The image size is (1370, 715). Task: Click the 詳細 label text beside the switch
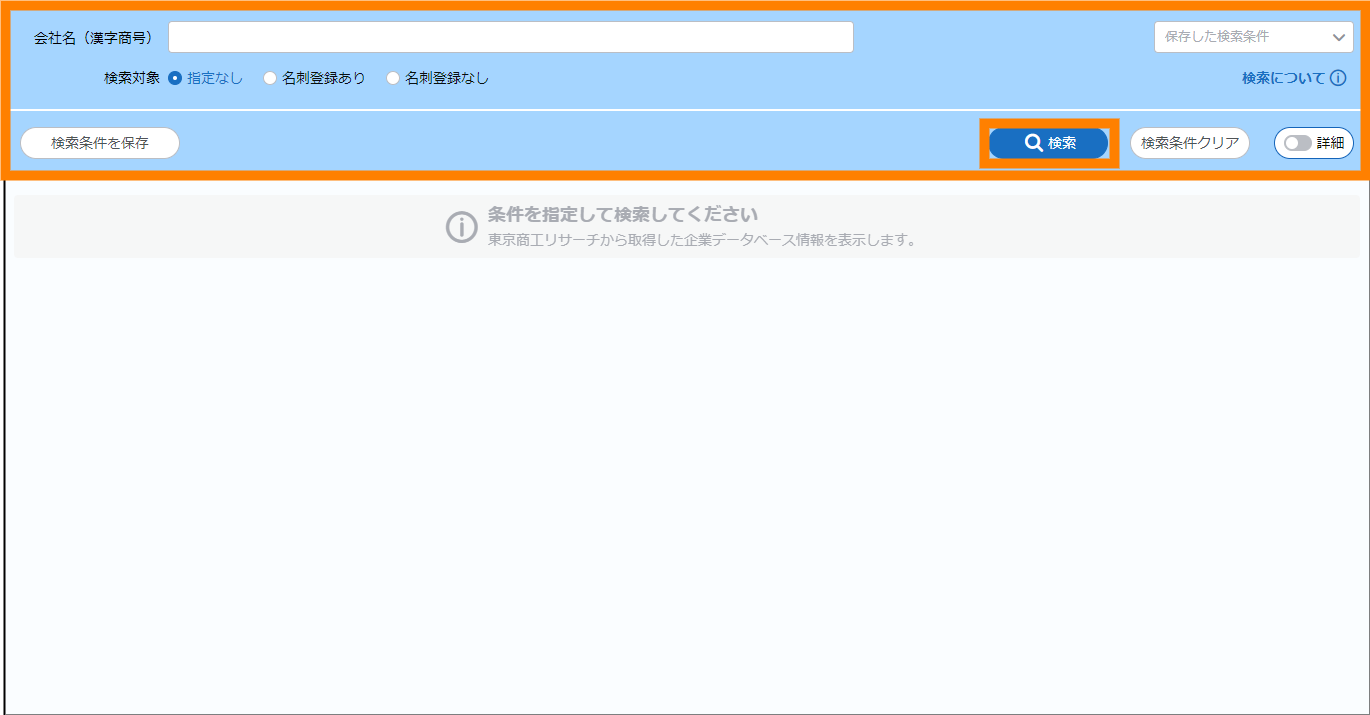(x=1330, y=143)
